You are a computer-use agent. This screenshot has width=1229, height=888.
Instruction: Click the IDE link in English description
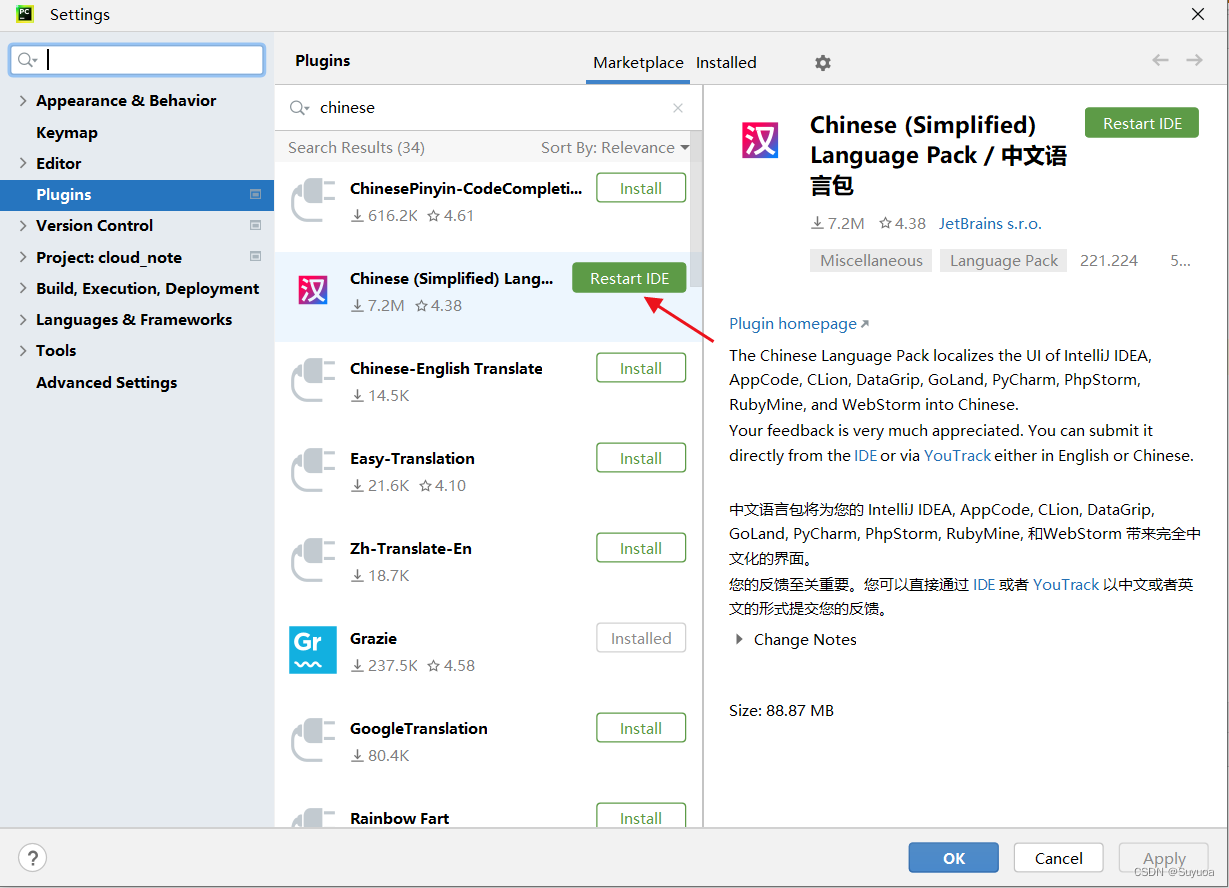tap(865, 455)
